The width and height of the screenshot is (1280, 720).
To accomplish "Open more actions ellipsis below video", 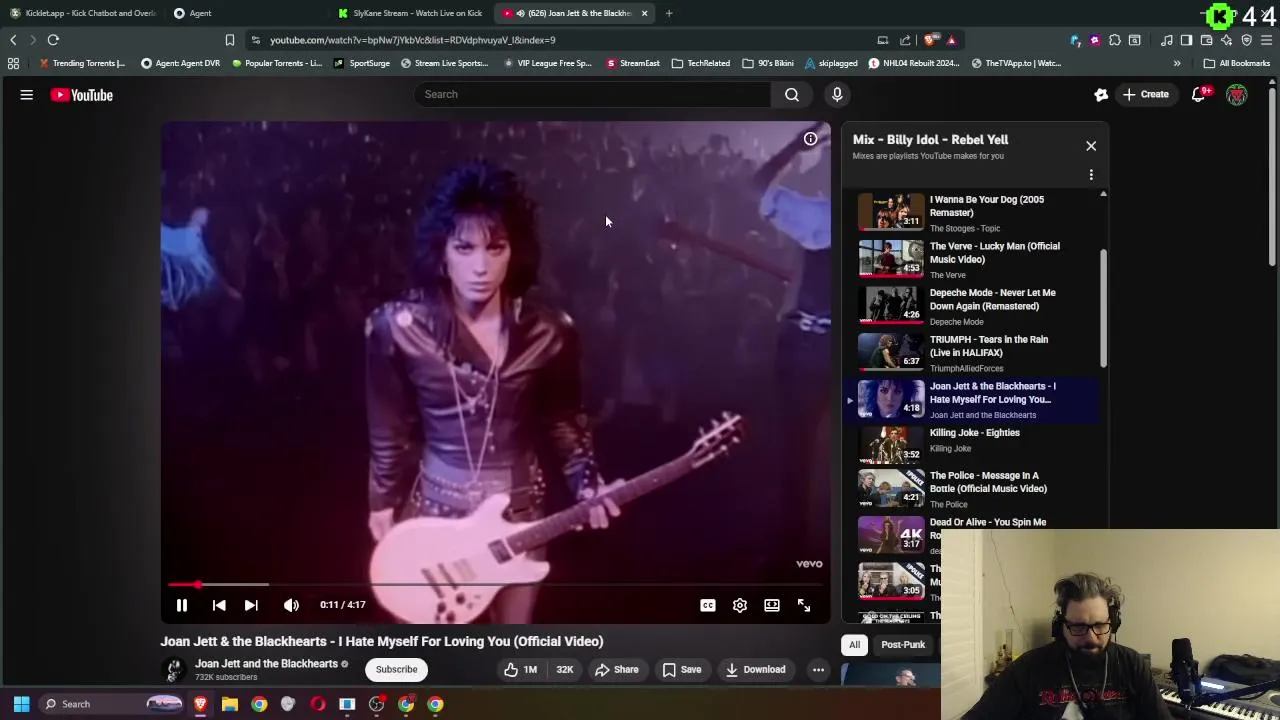I will pyautogui.click(x=818, y=670).
